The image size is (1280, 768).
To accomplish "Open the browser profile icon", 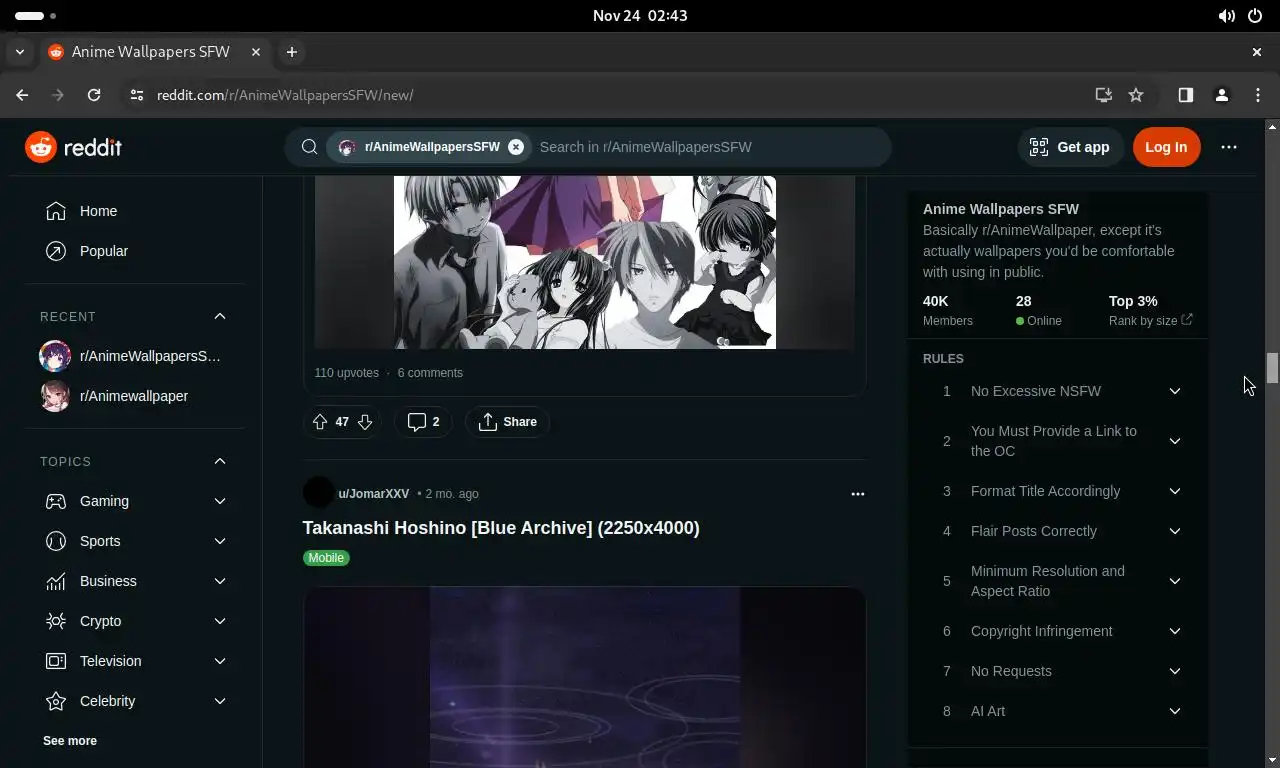I will pos(1221,95).
